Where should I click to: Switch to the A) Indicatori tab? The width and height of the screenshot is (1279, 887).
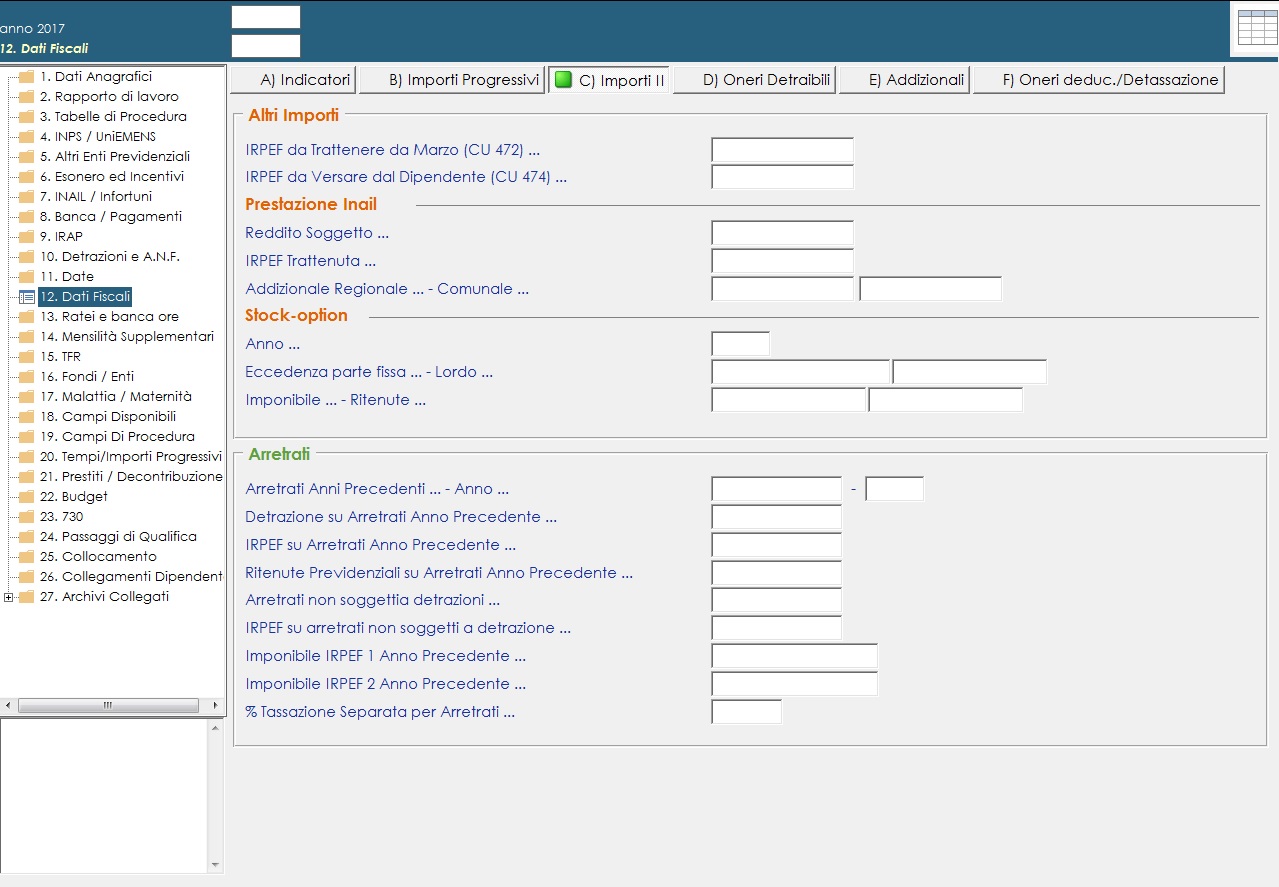(293, 80)
